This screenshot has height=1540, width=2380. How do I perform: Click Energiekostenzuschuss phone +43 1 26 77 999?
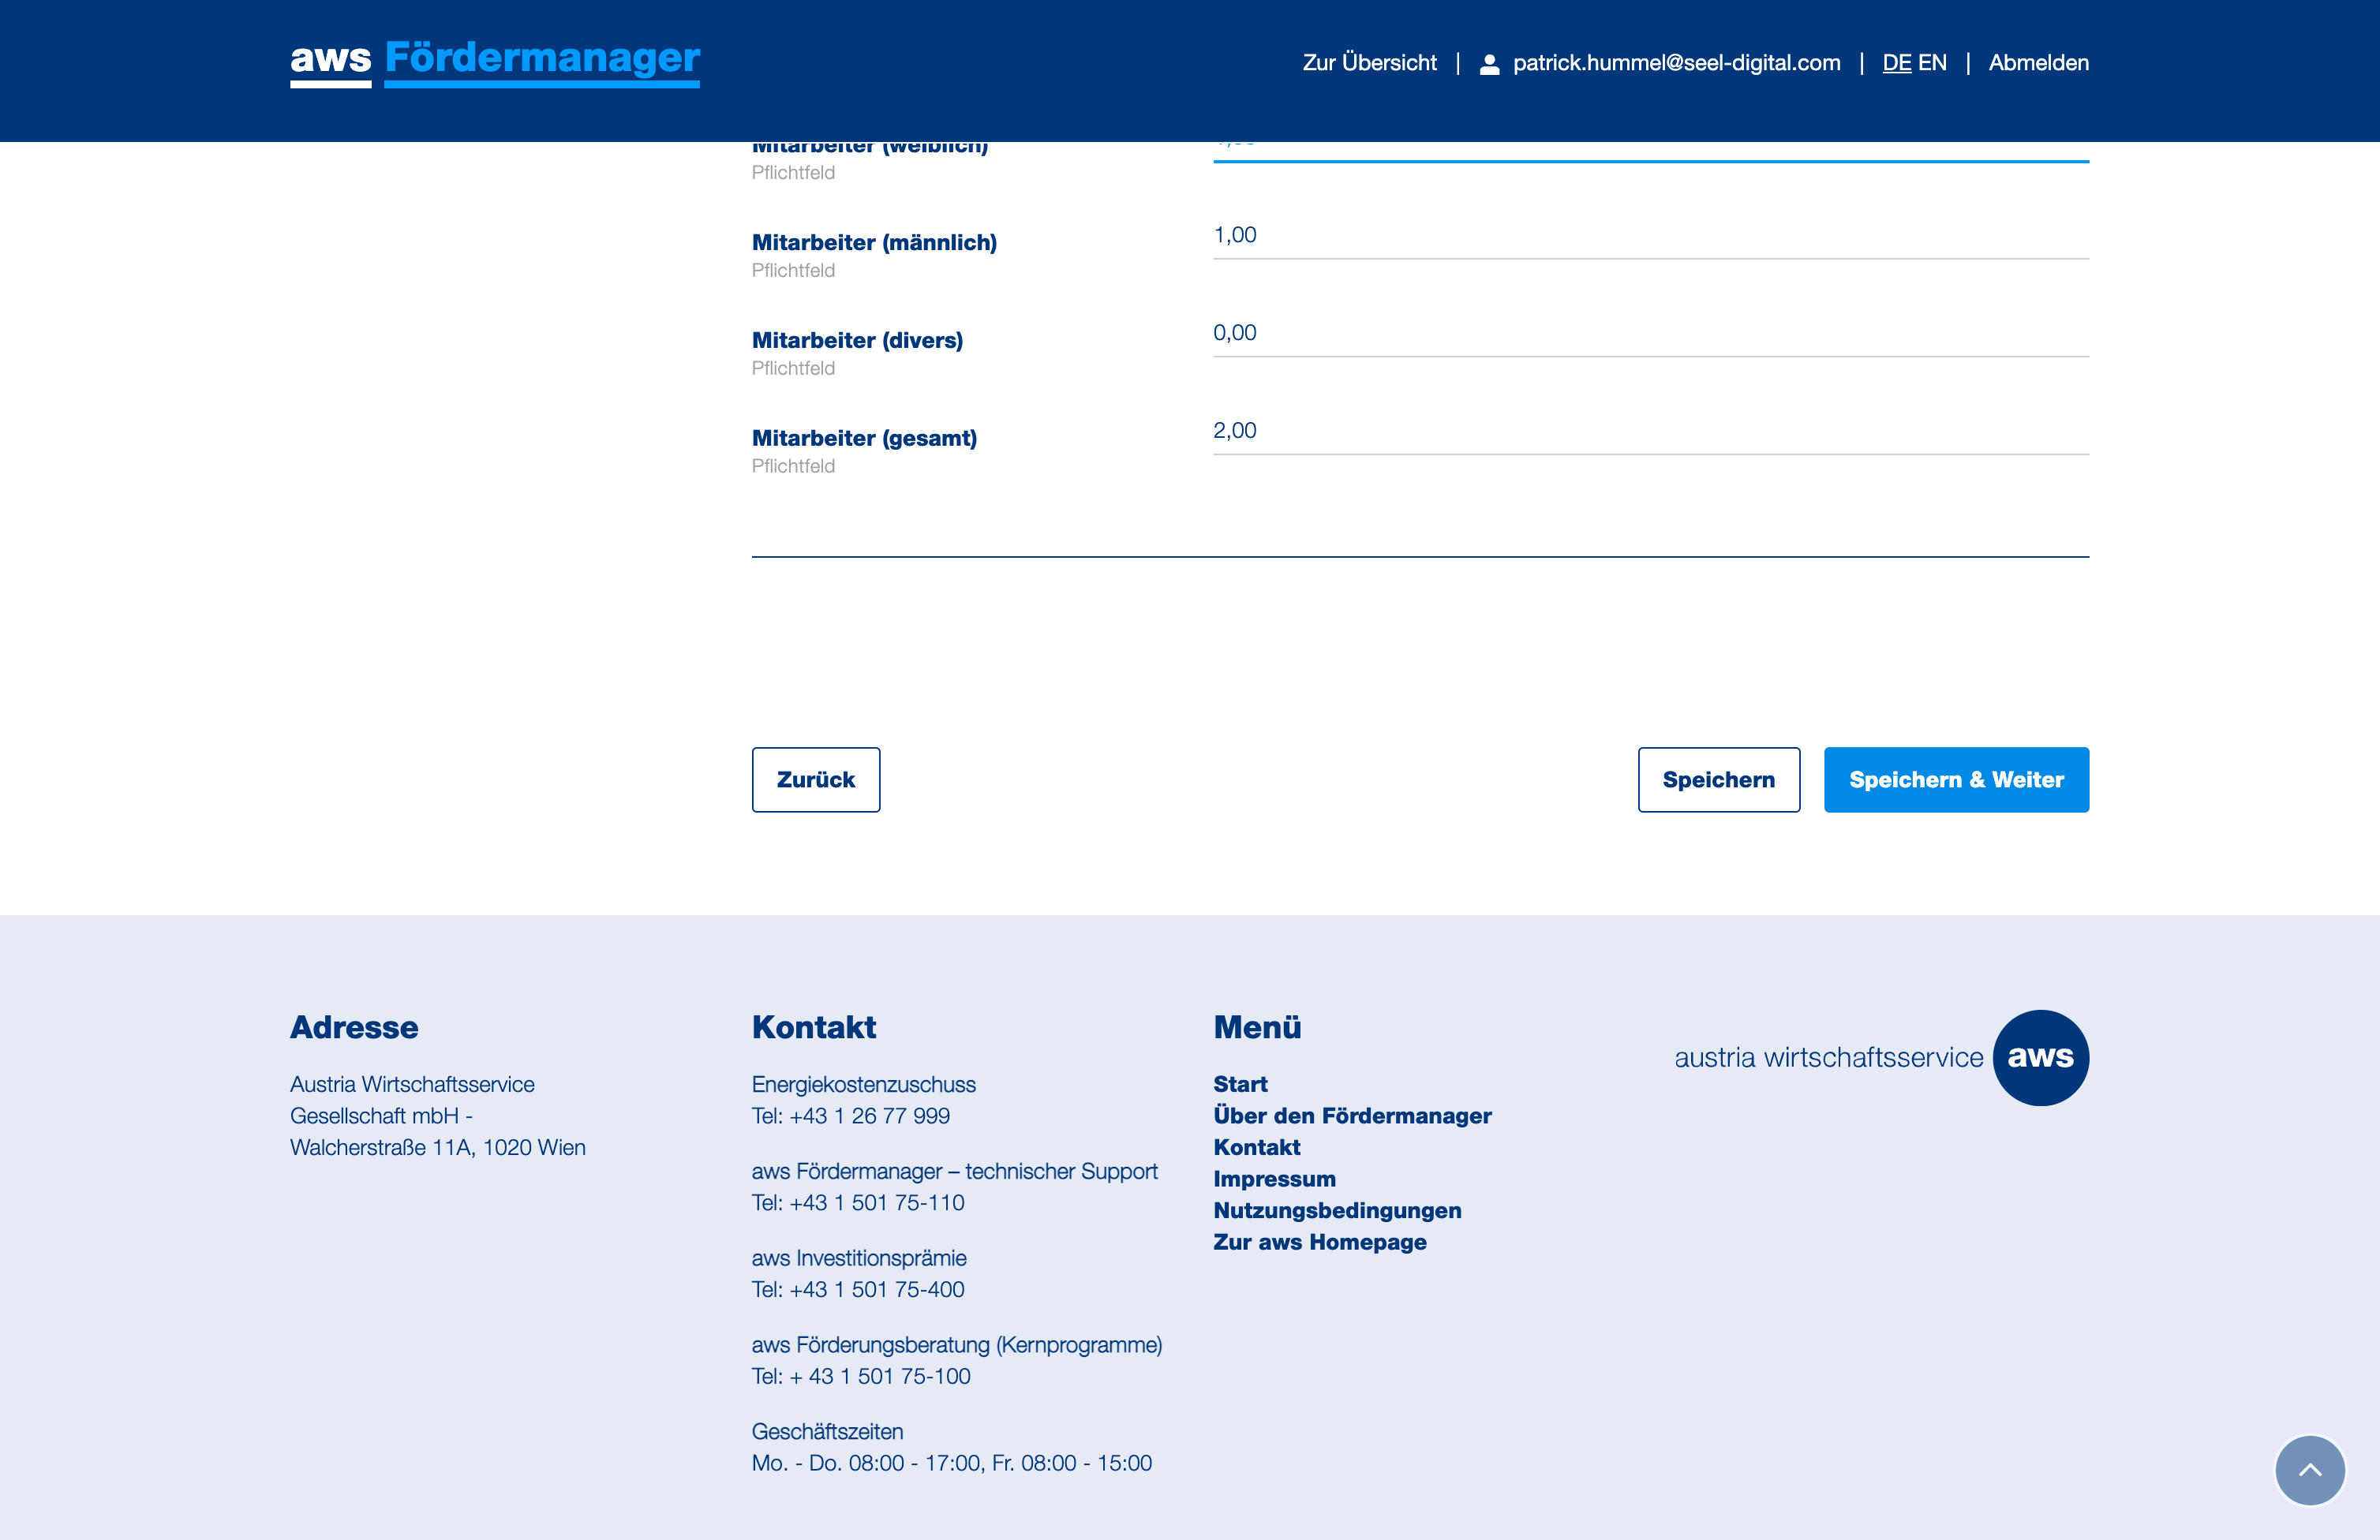coord(851,1116)
